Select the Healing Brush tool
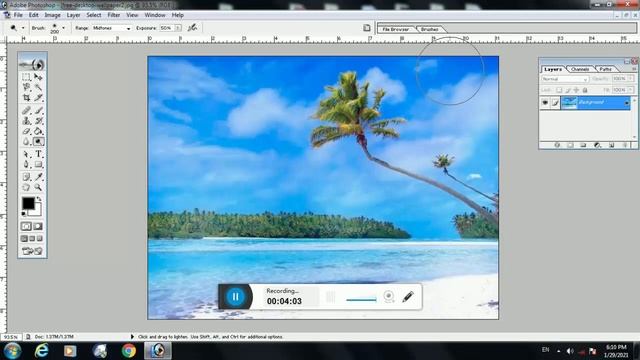This screenshot has width=640, height=360. pos(27,110)
